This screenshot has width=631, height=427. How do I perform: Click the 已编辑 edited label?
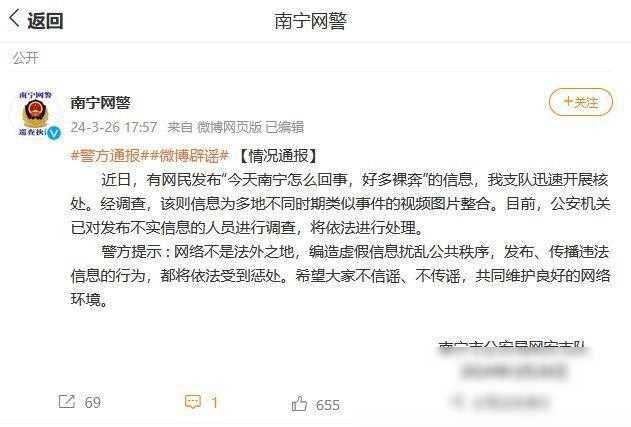[x=285, y=127]
